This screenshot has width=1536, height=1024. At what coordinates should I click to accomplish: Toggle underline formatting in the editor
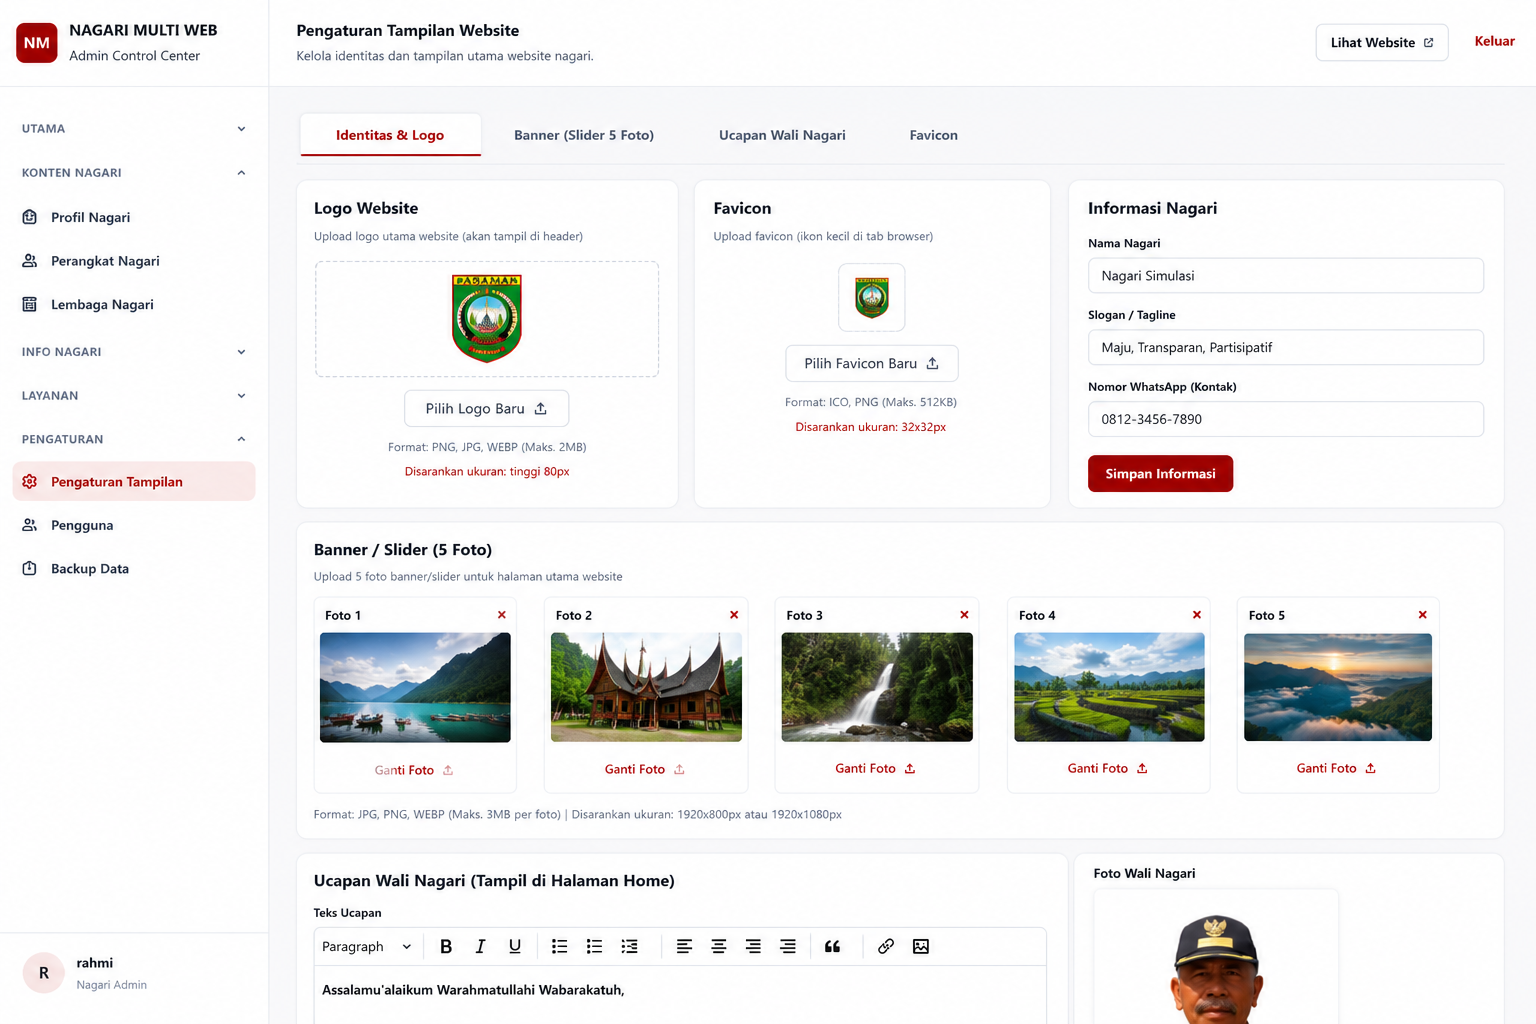(x=515, y=946)
